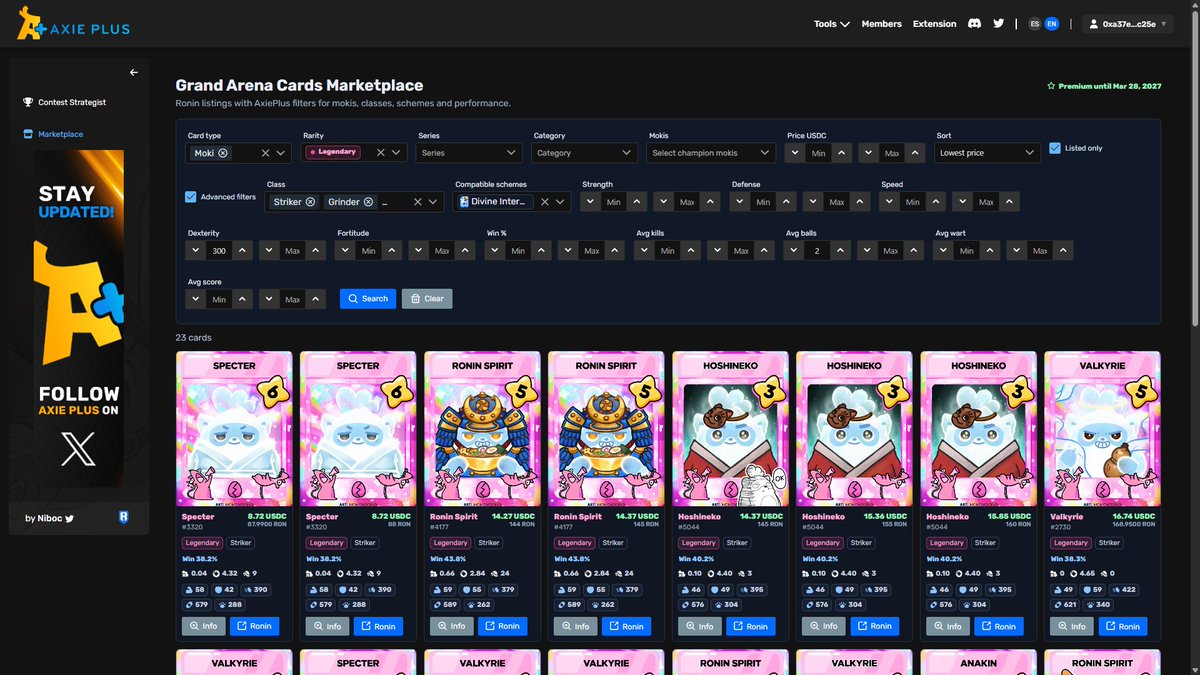Expand the Class dropdown arrow
The image size is (1200, 675).
coord(434,202)
